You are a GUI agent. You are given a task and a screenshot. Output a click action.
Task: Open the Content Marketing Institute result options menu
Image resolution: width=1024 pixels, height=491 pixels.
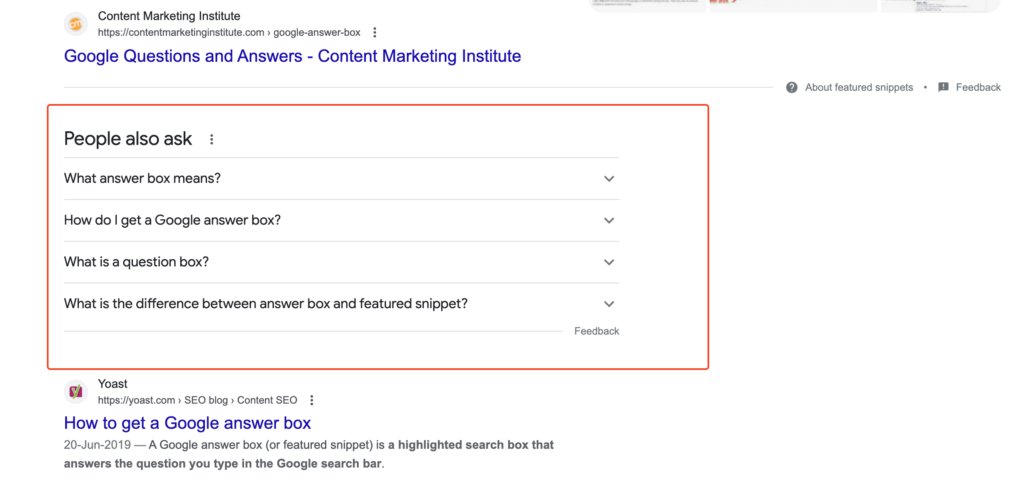(375, 33)
